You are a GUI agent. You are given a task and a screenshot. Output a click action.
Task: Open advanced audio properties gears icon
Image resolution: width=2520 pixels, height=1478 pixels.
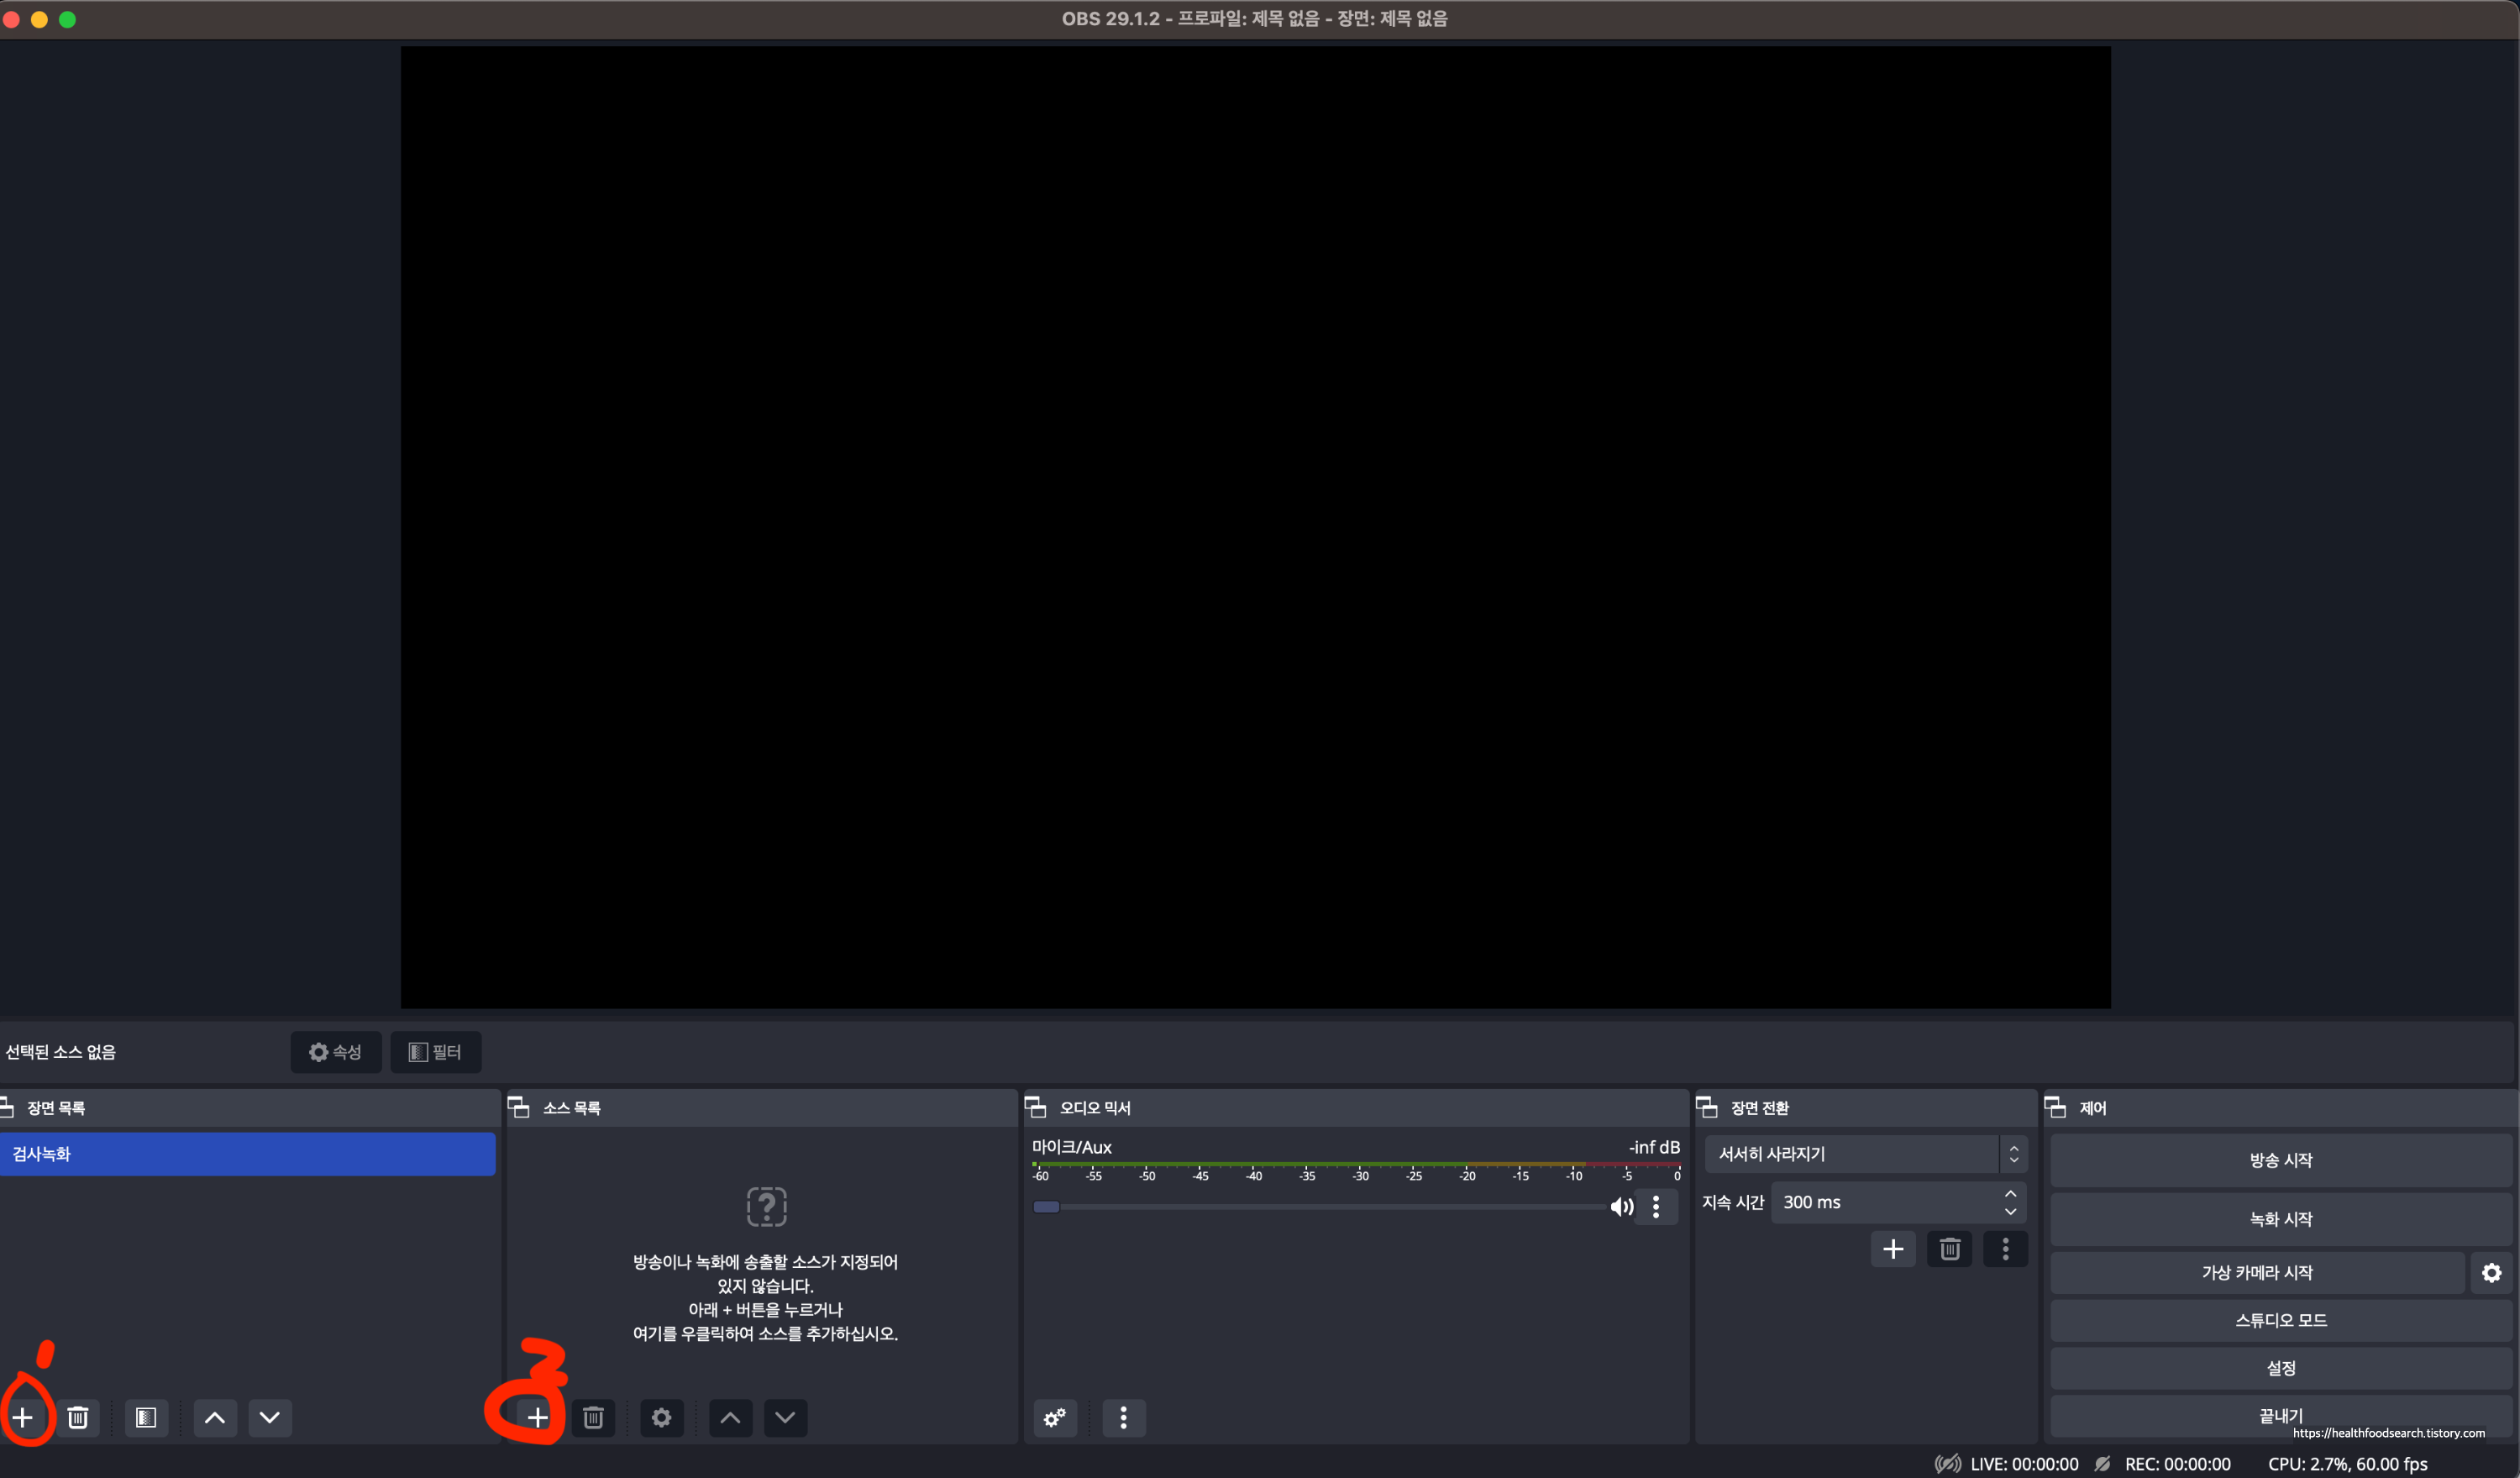pyautogui.click(x=1055, y=1417)
